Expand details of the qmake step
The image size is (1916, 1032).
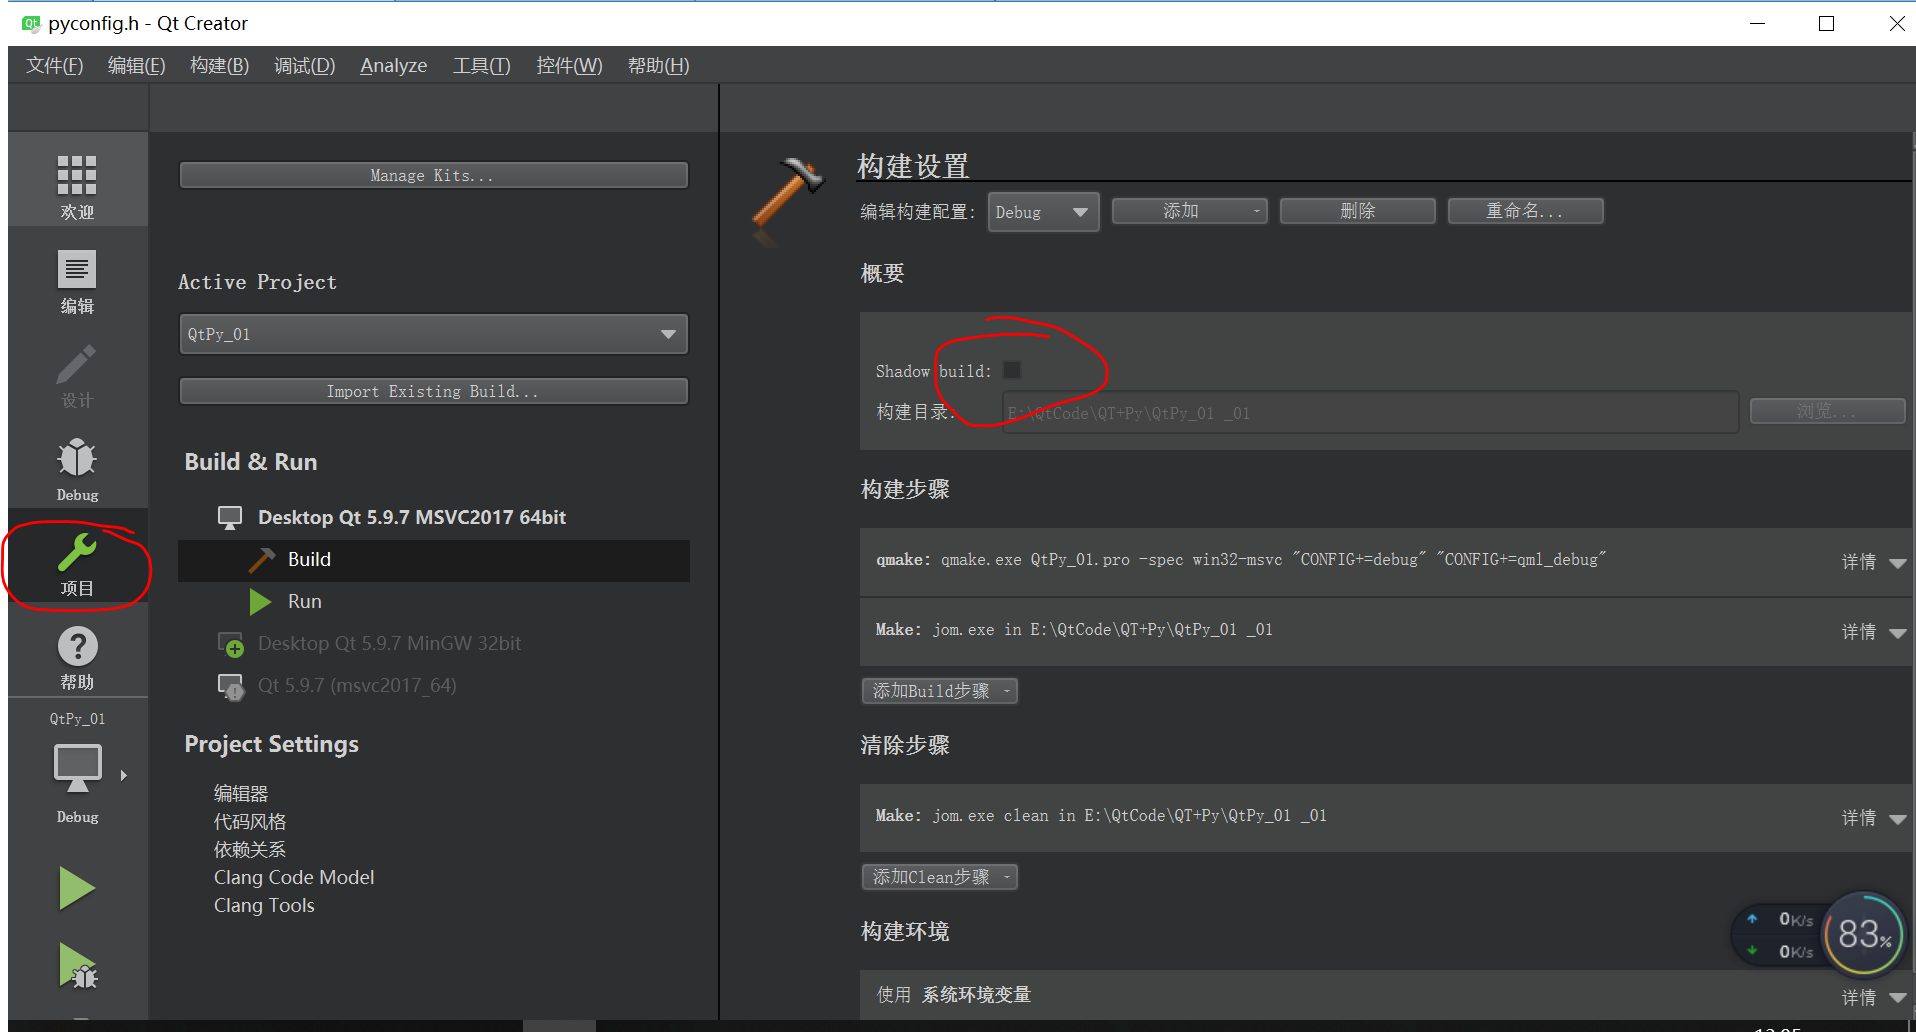(x=1873, y=562)
